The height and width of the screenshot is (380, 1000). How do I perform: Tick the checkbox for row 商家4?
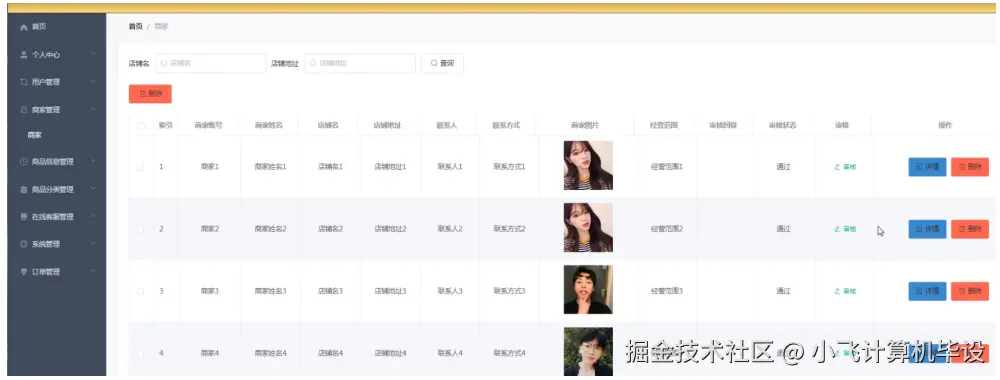[141, 353]
